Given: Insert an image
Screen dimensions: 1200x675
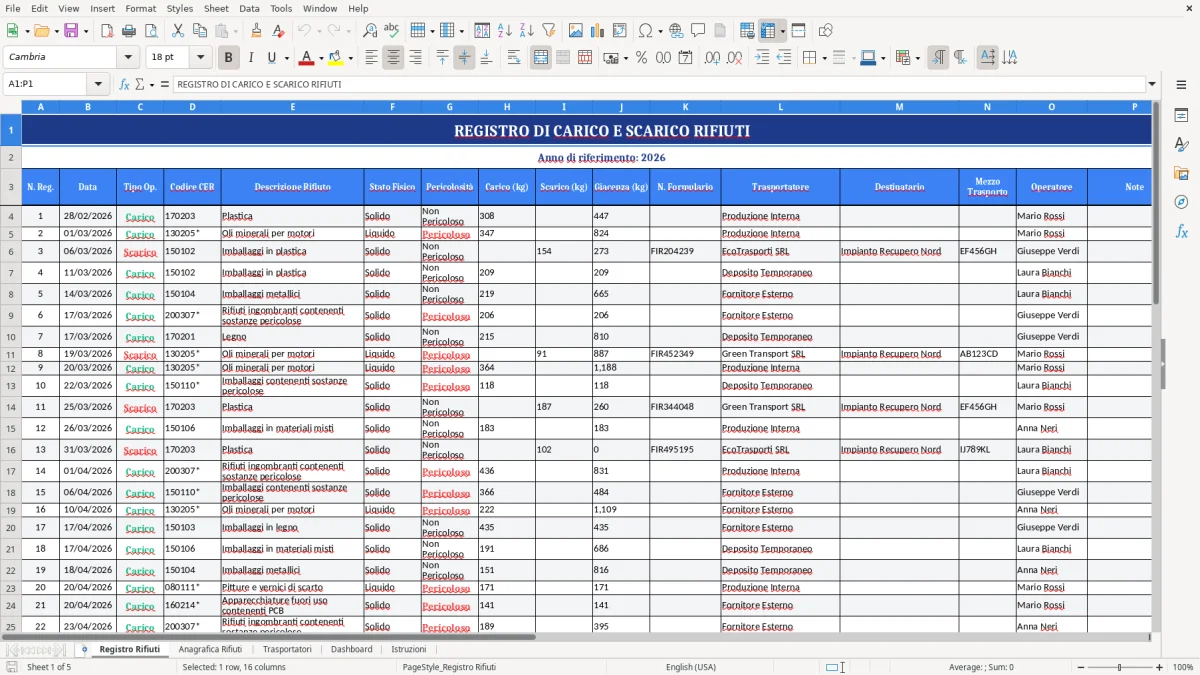Looking at the screenshot, I should [x=577, y=31].
